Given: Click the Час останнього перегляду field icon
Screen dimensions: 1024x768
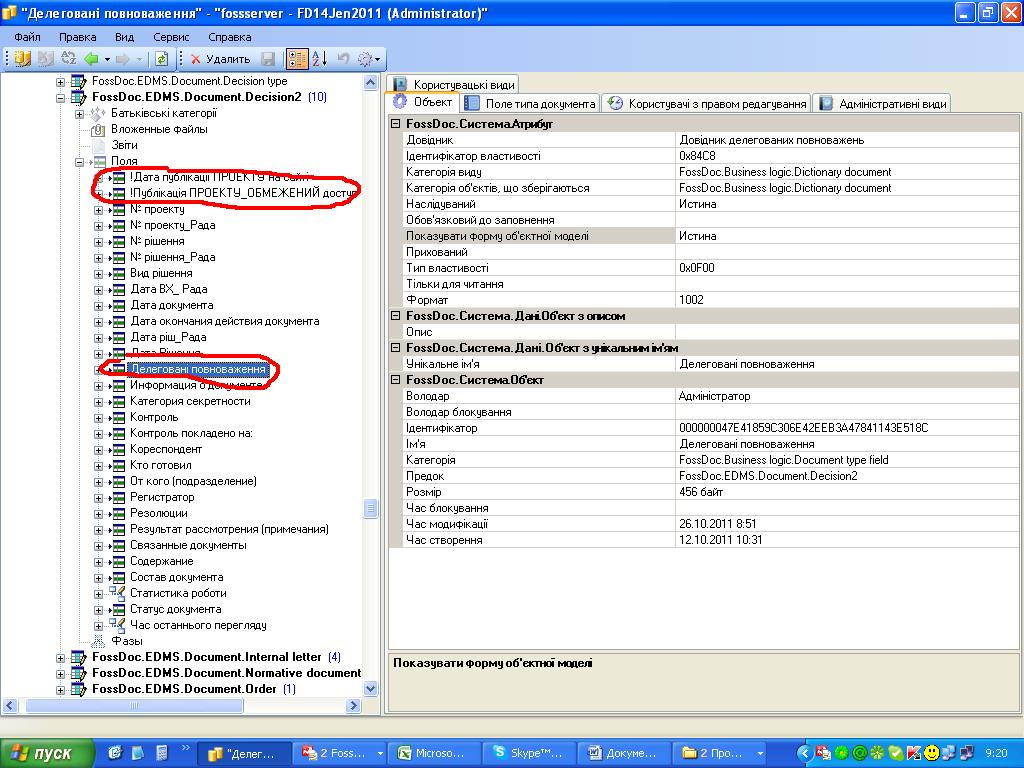Looking at the screenshot, I should (118, 625).
